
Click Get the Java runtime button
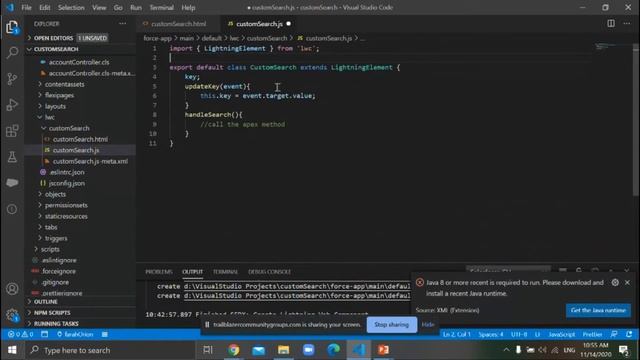click(x=598, y=310)
